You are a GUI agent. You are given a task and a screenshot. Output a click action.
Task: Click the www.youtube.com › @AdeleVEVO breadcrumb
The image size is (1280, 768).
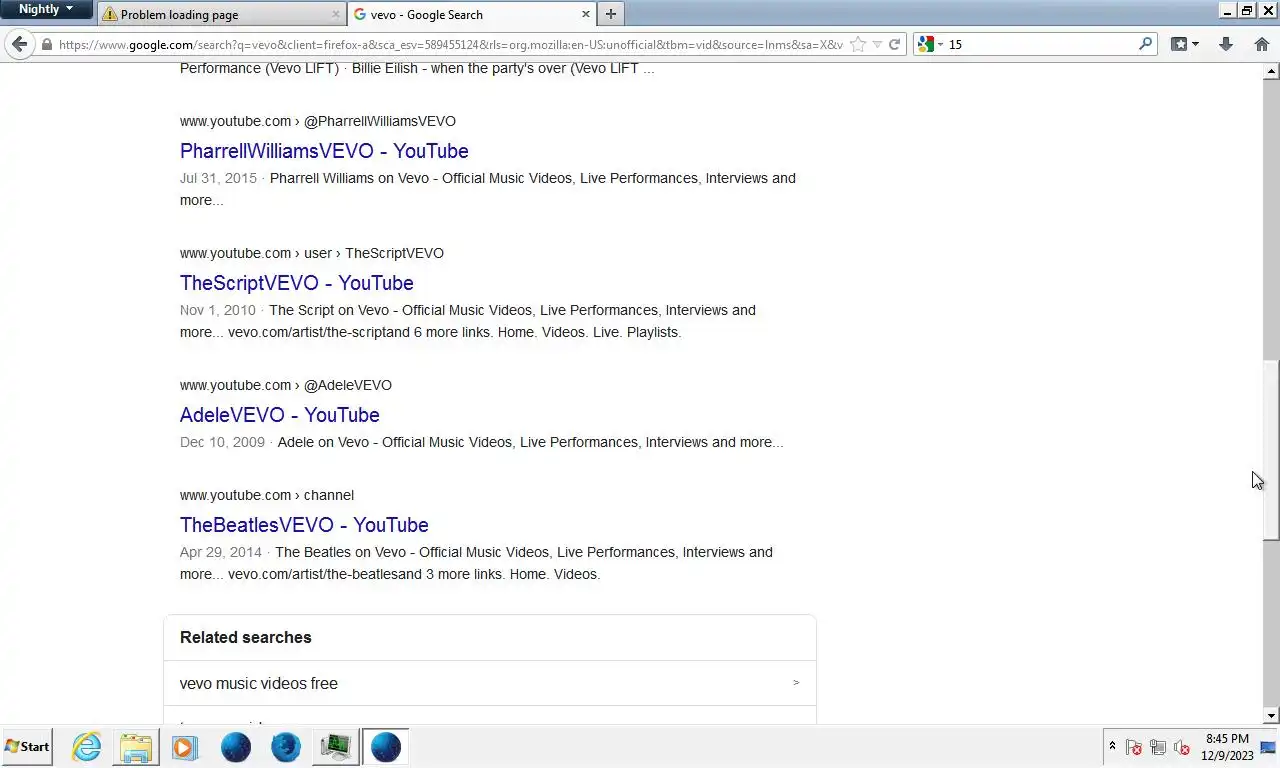pos(285,385)
